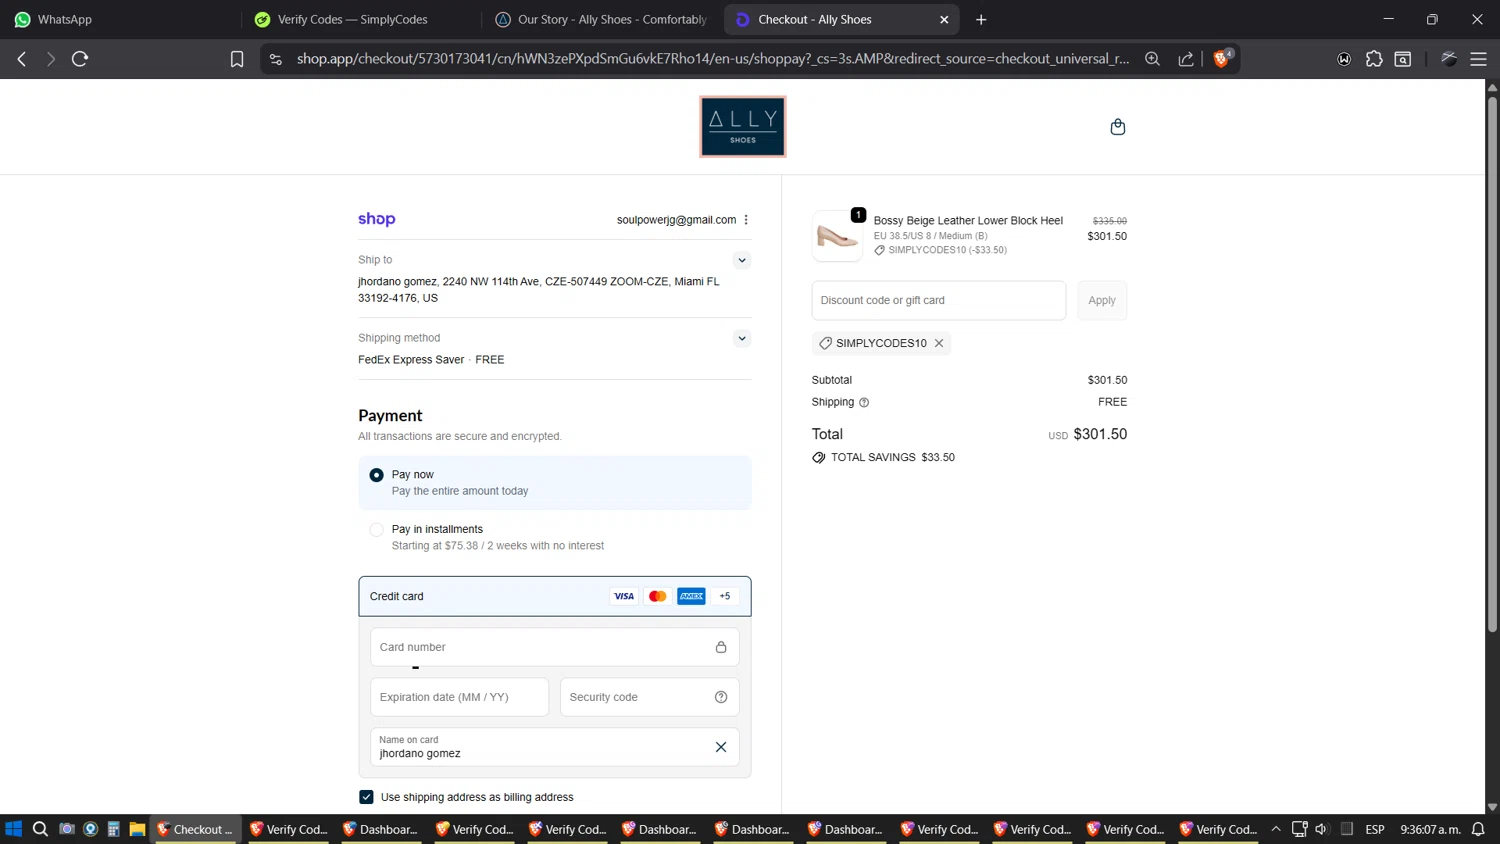1500x844 pixels.
Task: Click the Name on card field
Action: point(555,747)
